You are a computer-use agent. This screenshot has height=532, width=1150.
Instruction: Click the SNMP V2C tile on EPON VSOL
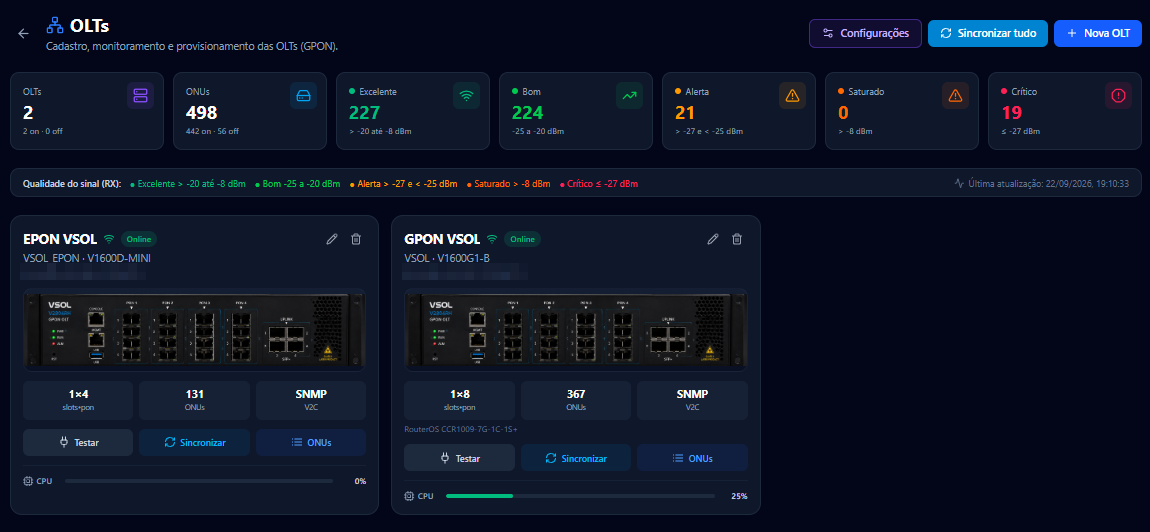[311, 400]
